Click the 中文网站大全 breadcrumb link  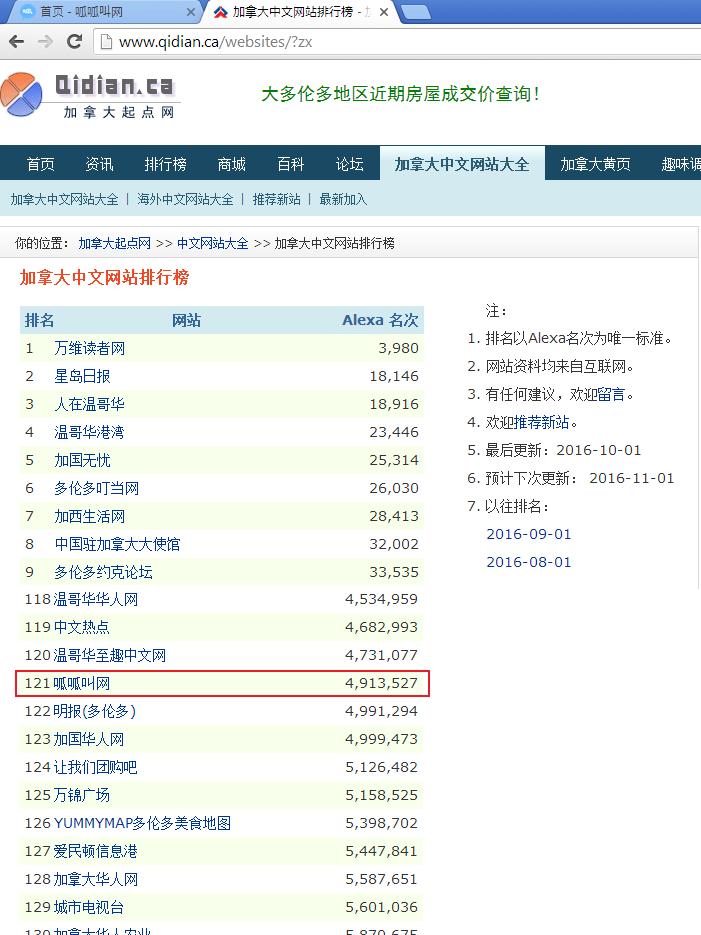tap(213, 243)
